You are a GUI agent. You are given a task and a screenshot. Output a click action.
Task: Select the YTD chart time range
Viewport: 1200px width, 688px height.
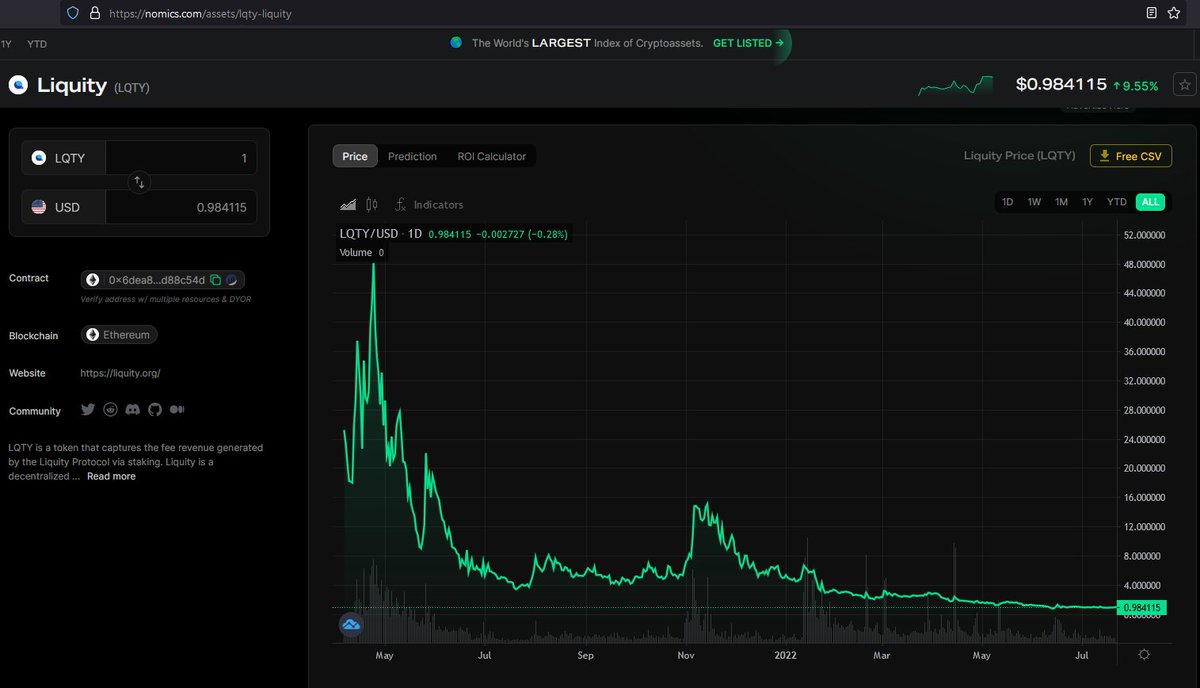click(1117, 202)
